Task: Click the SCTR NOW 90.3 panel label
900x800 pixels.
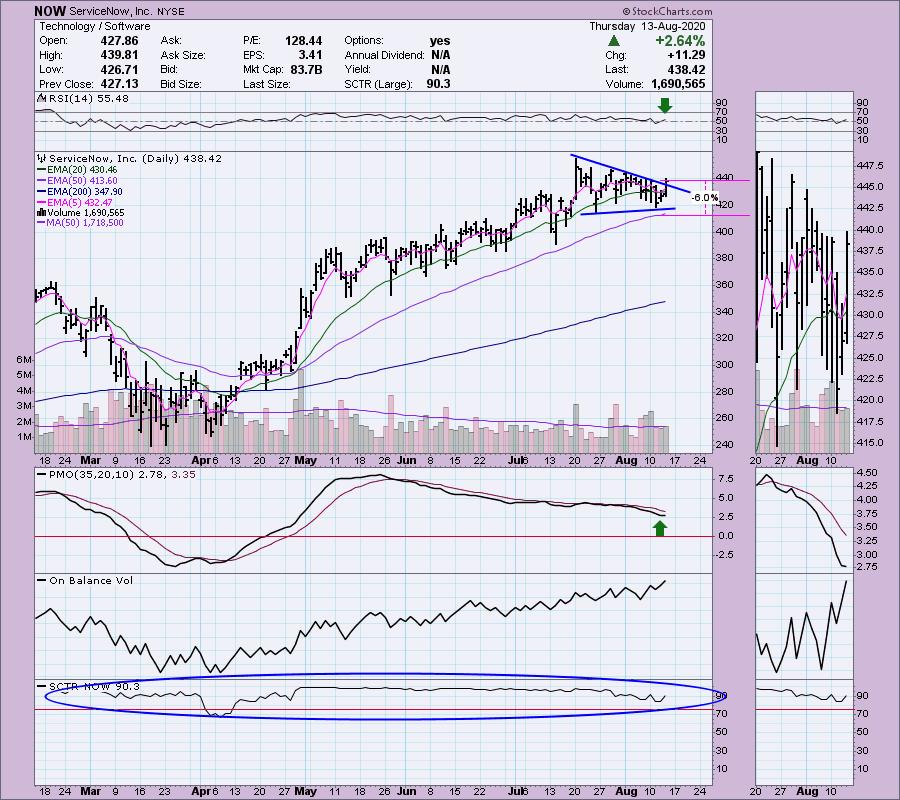Action: (x=94, y=686)
